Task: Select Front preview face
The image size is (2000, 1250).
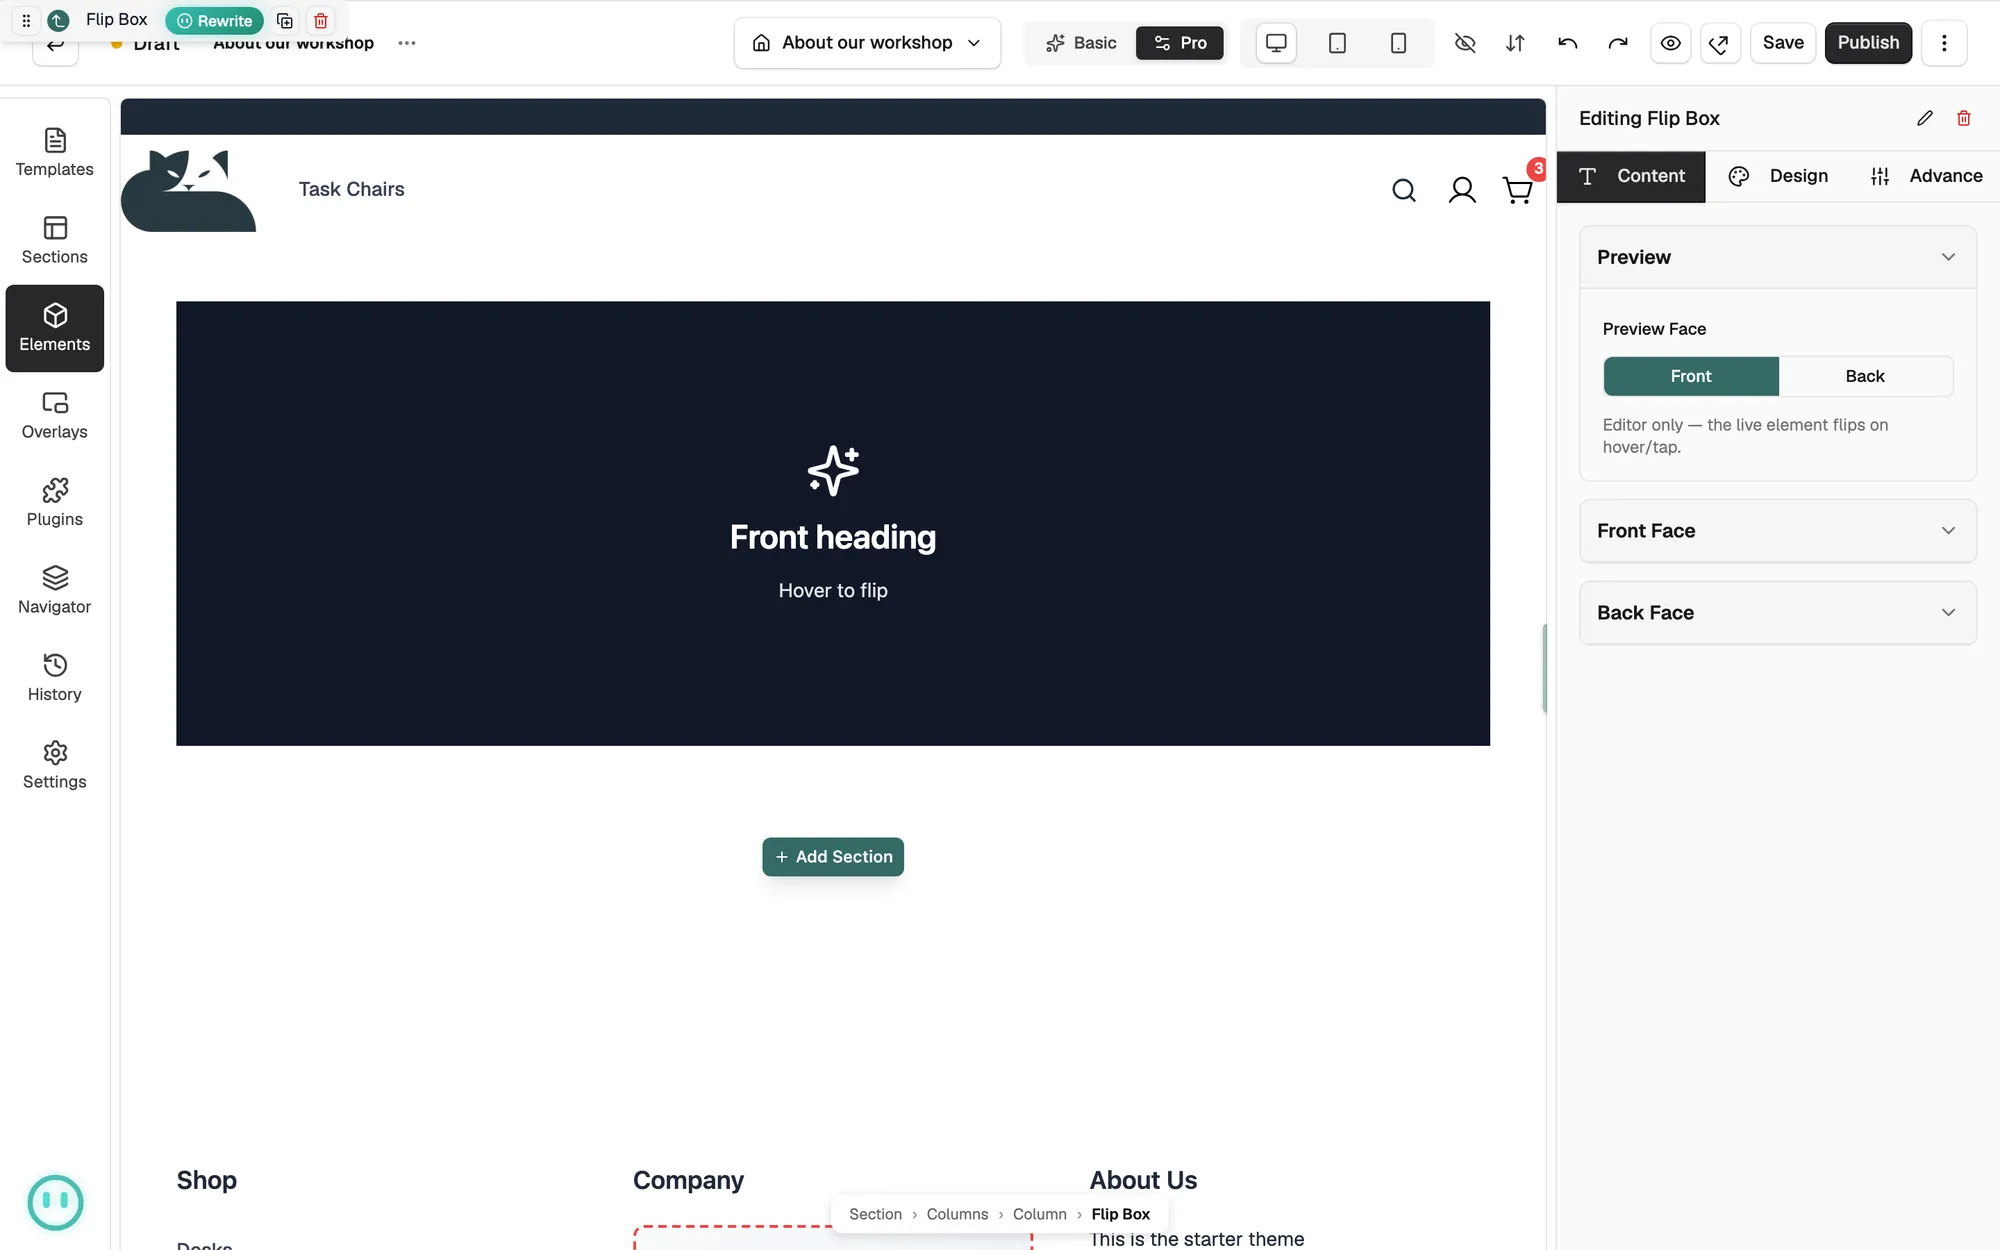Action: click(1691, 376)
